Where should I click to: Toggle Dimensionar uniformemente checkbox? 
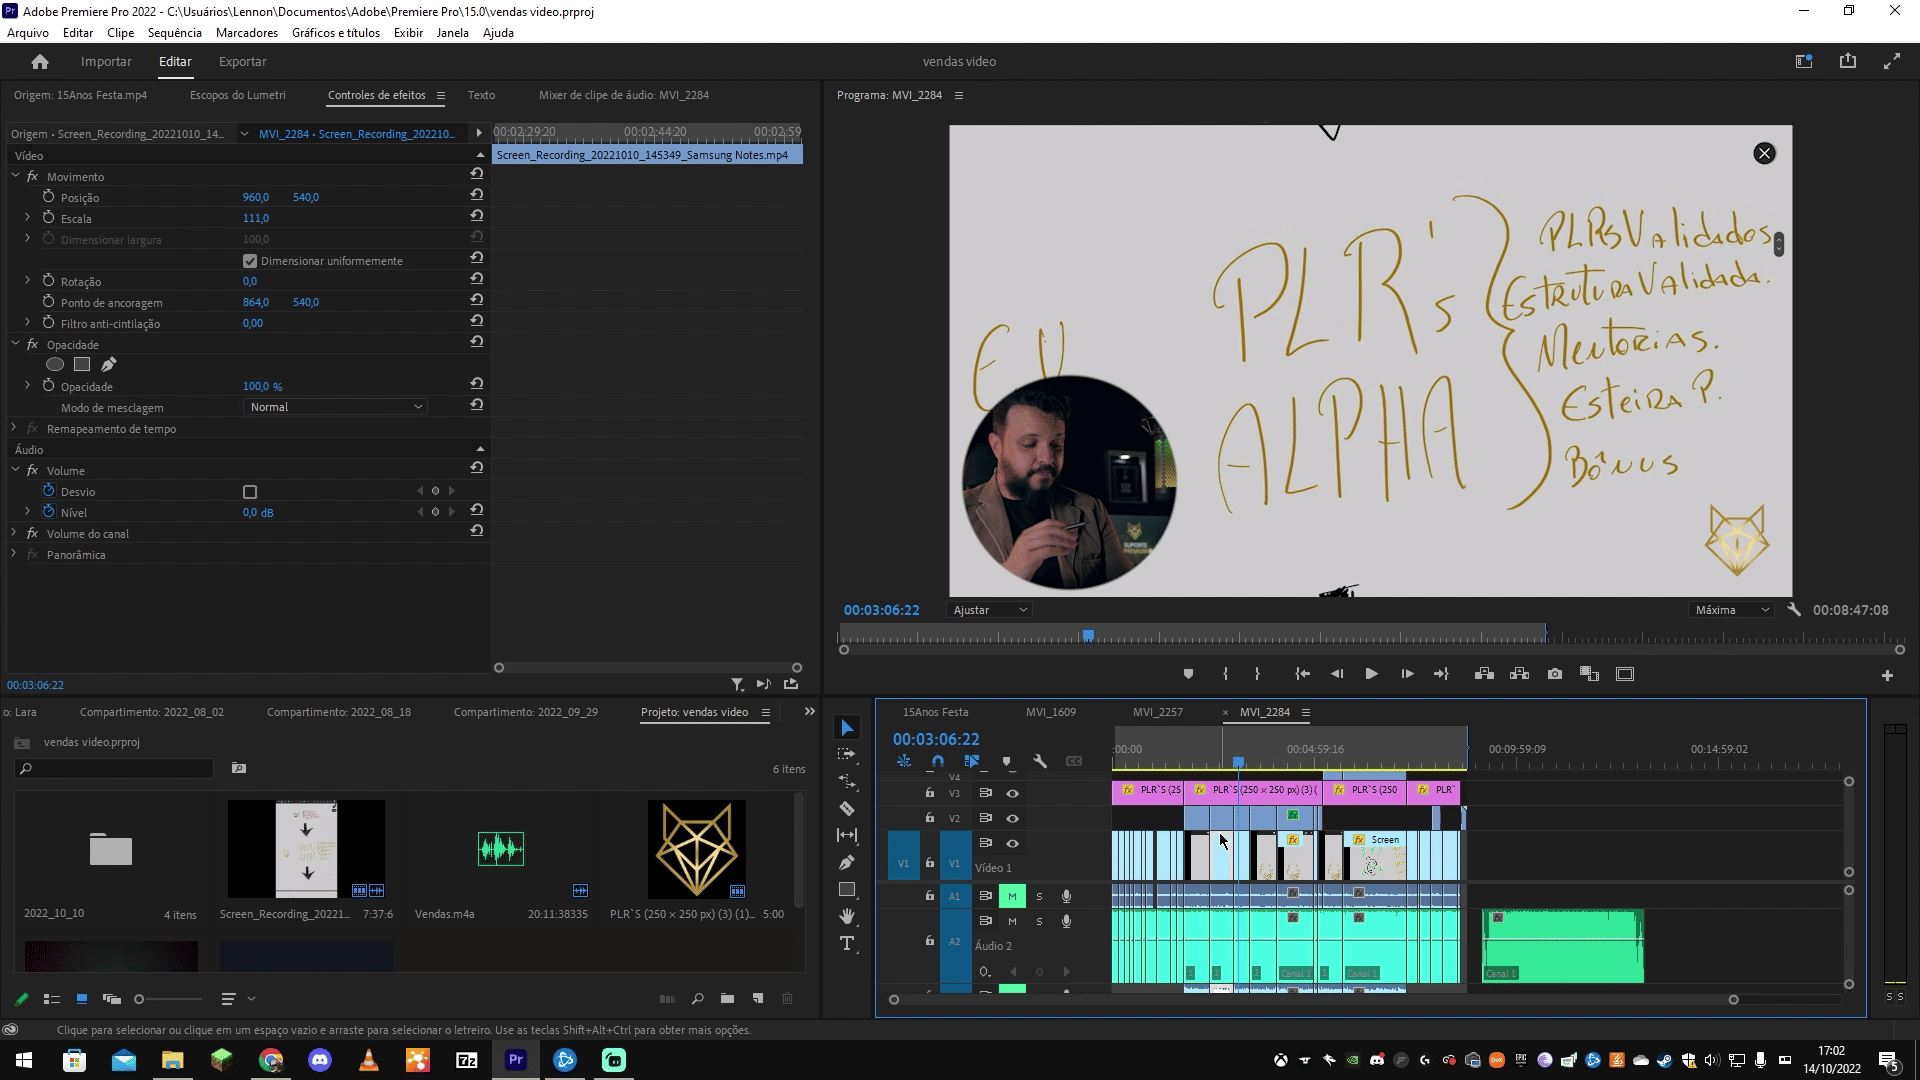250,261
